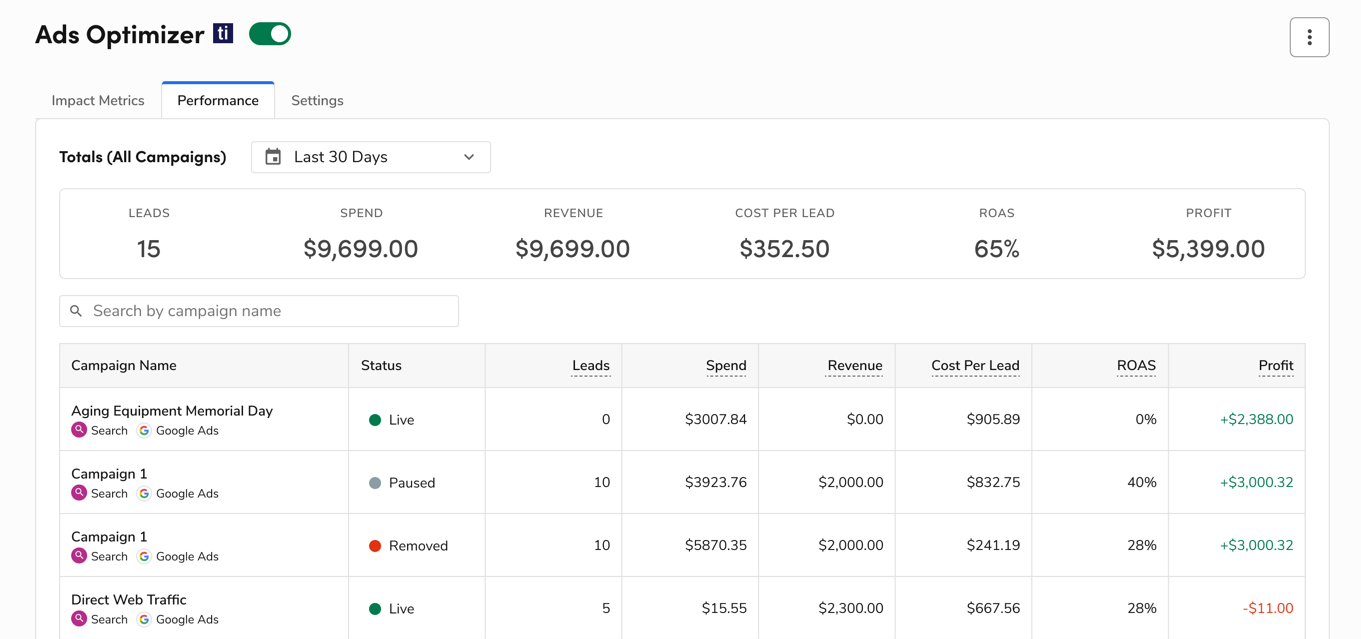The height and width of the screenshot is (639, 1361).
Task: Click gray Paused status dot for Campaign 1
Action: point(375,483)
